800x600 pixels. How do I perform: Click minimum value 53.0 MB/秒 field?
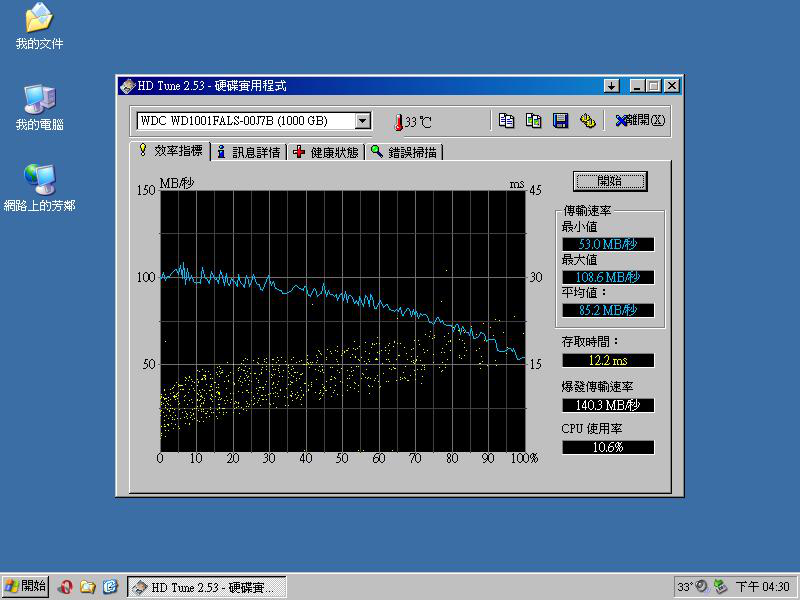[x=608, y=244]
